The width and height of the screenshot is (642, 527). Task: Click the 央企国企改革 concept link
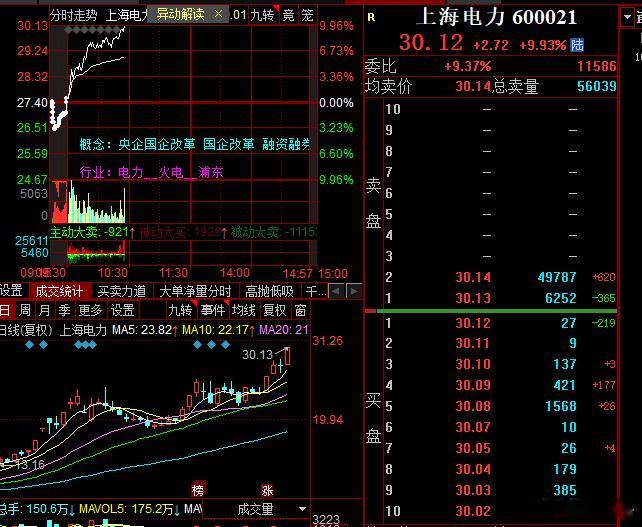(x=157, y=144)
